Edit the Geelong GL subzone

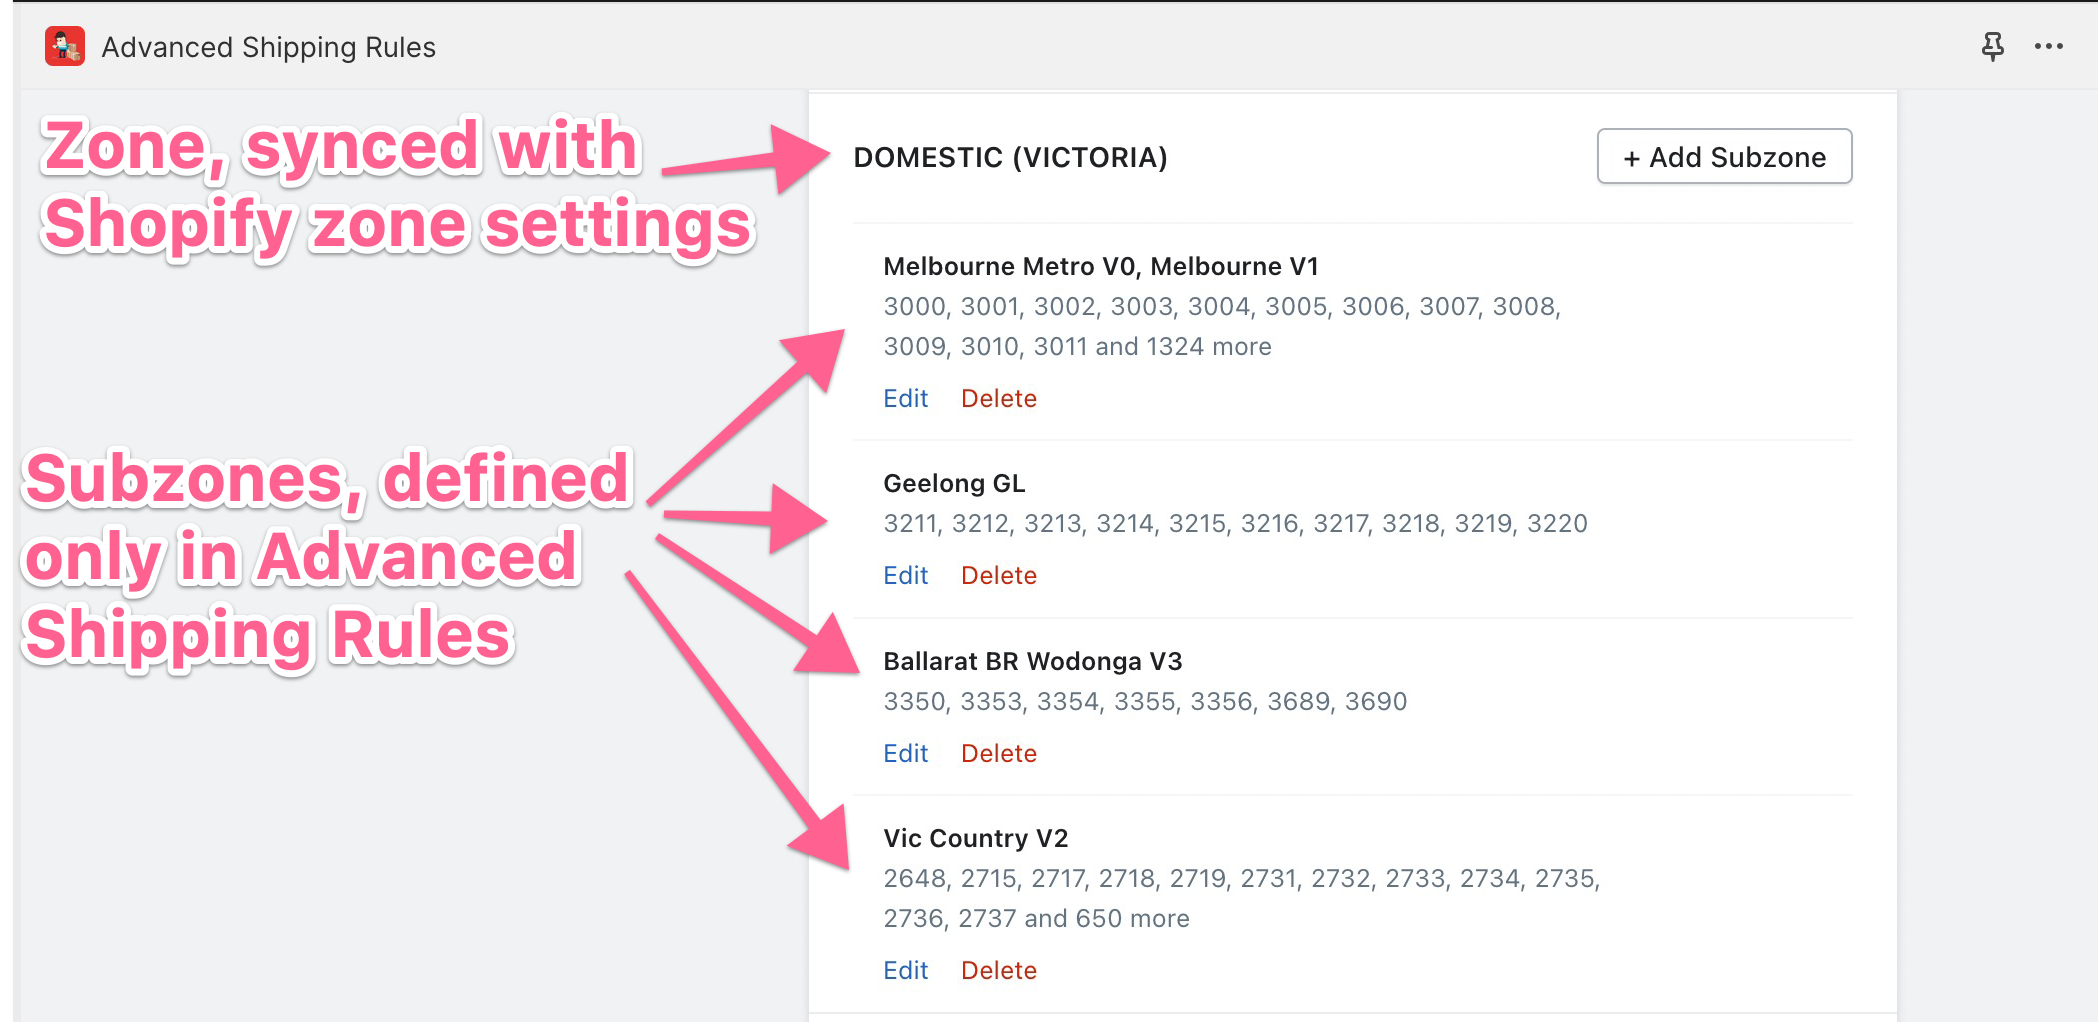coord(905,575)
